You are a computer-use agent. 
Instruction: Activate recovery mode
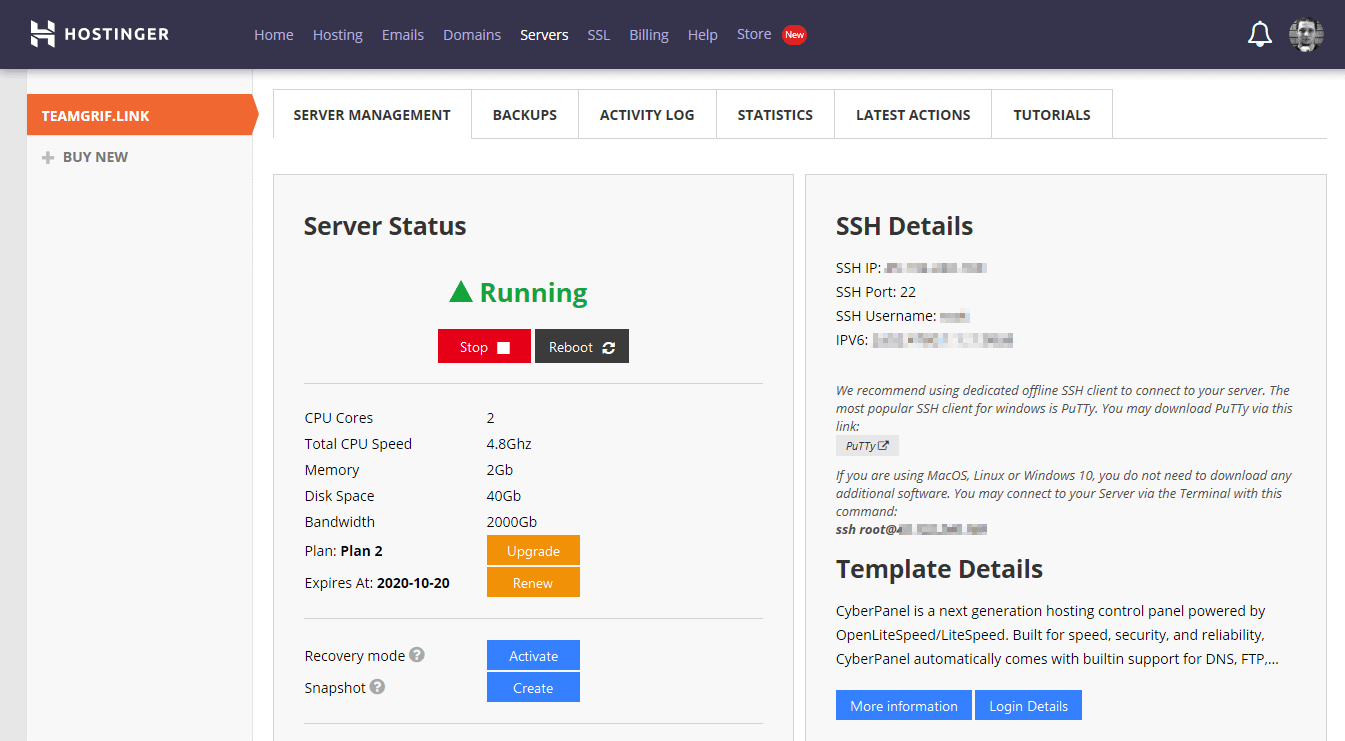[x=533, y=656]
